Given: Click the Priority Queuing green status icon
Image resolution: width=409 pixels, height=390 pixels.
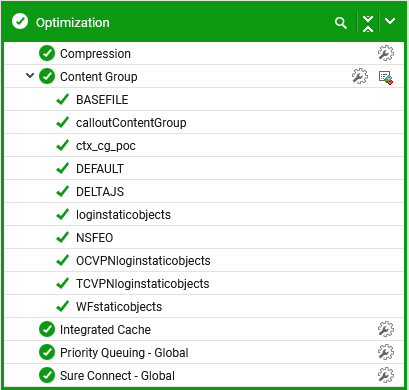Looking at the screenshot, I should coord(47,352).
